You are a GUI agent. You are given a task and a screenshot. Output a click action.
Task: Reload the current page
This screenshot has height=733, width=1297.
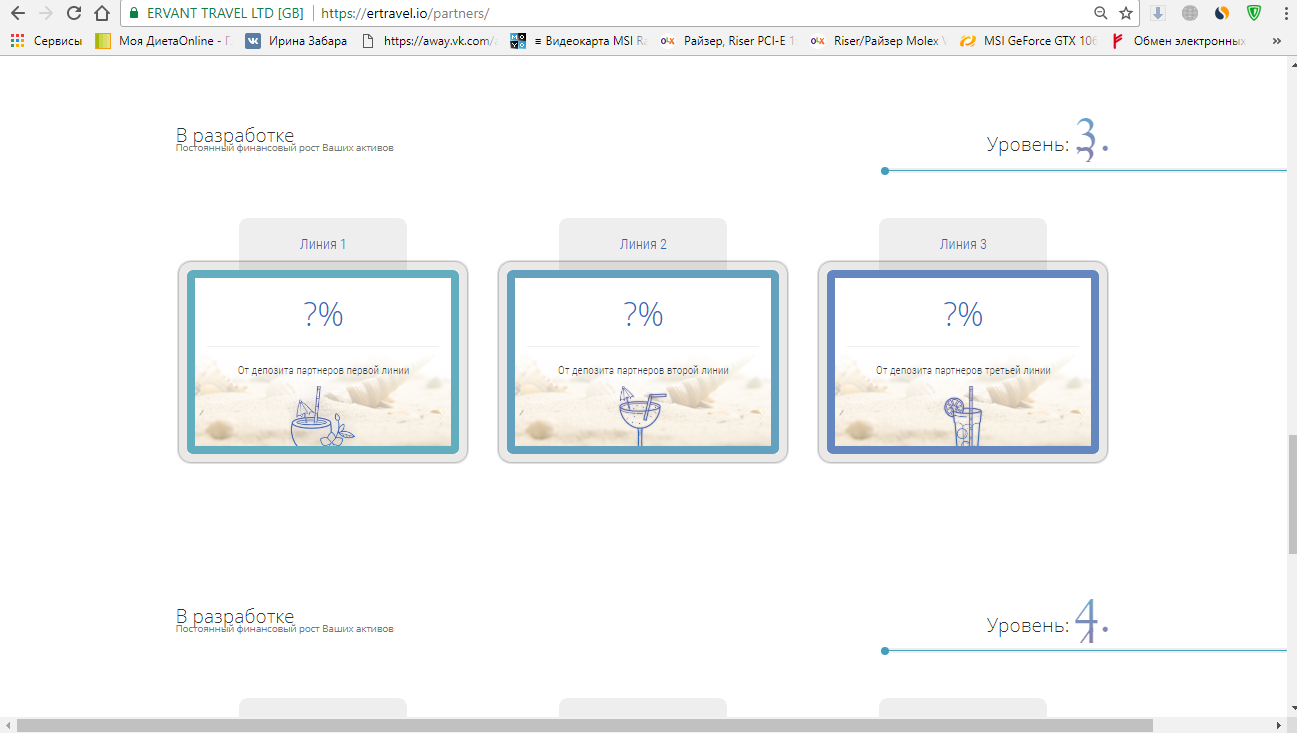pyautogui.click(x=73, y=13)
